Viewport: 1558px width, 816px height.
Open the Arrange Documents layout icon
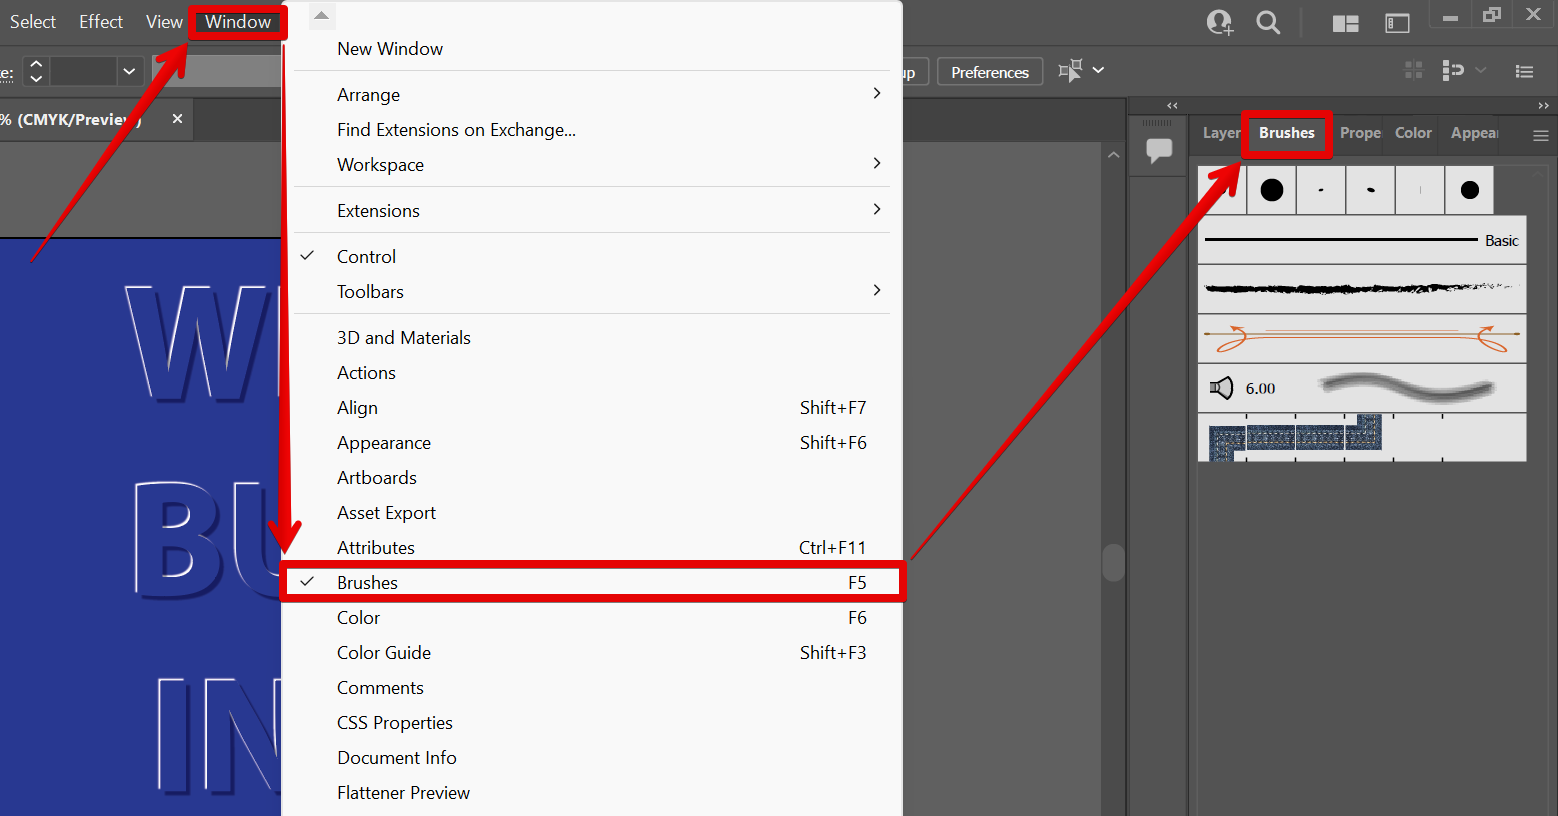1345,23
